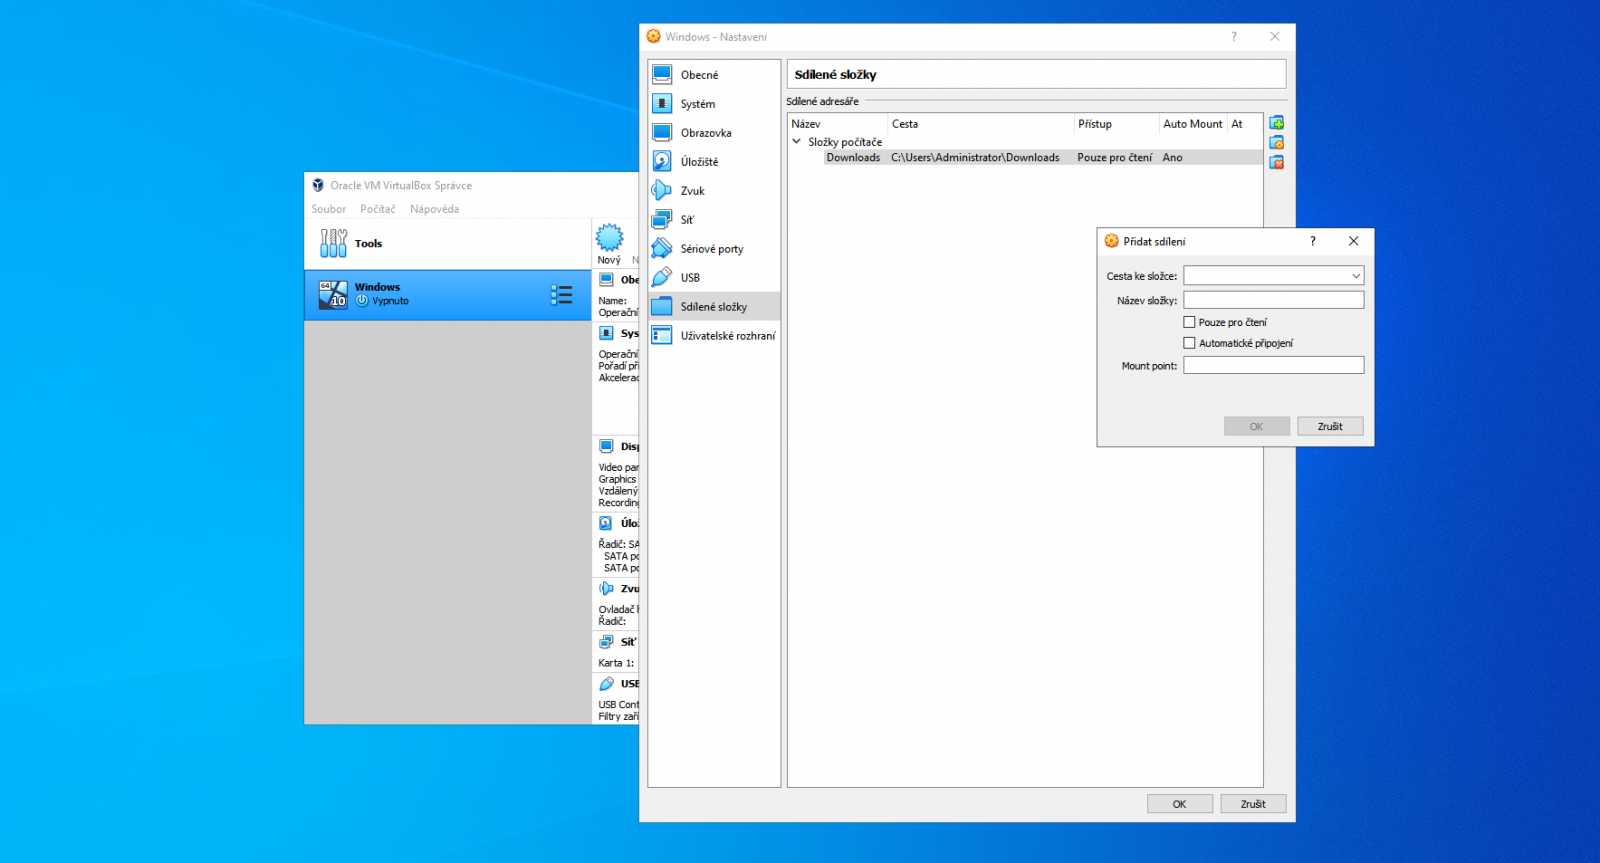Collapse the Složky počítače tree node
1600x863 pixels.
pos(797,142)
